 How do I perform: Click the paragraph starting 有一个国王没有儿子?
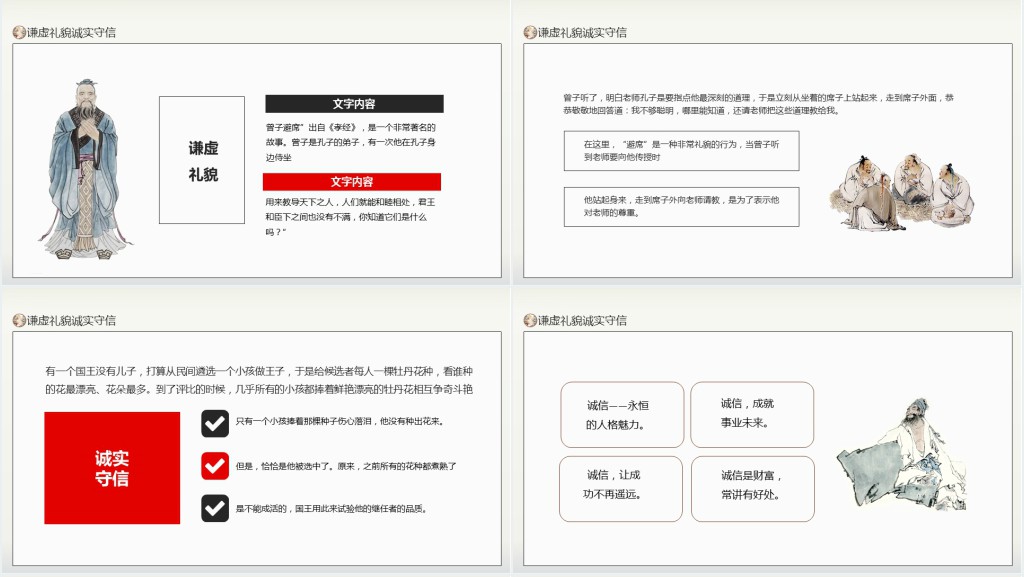click(259, 380)
